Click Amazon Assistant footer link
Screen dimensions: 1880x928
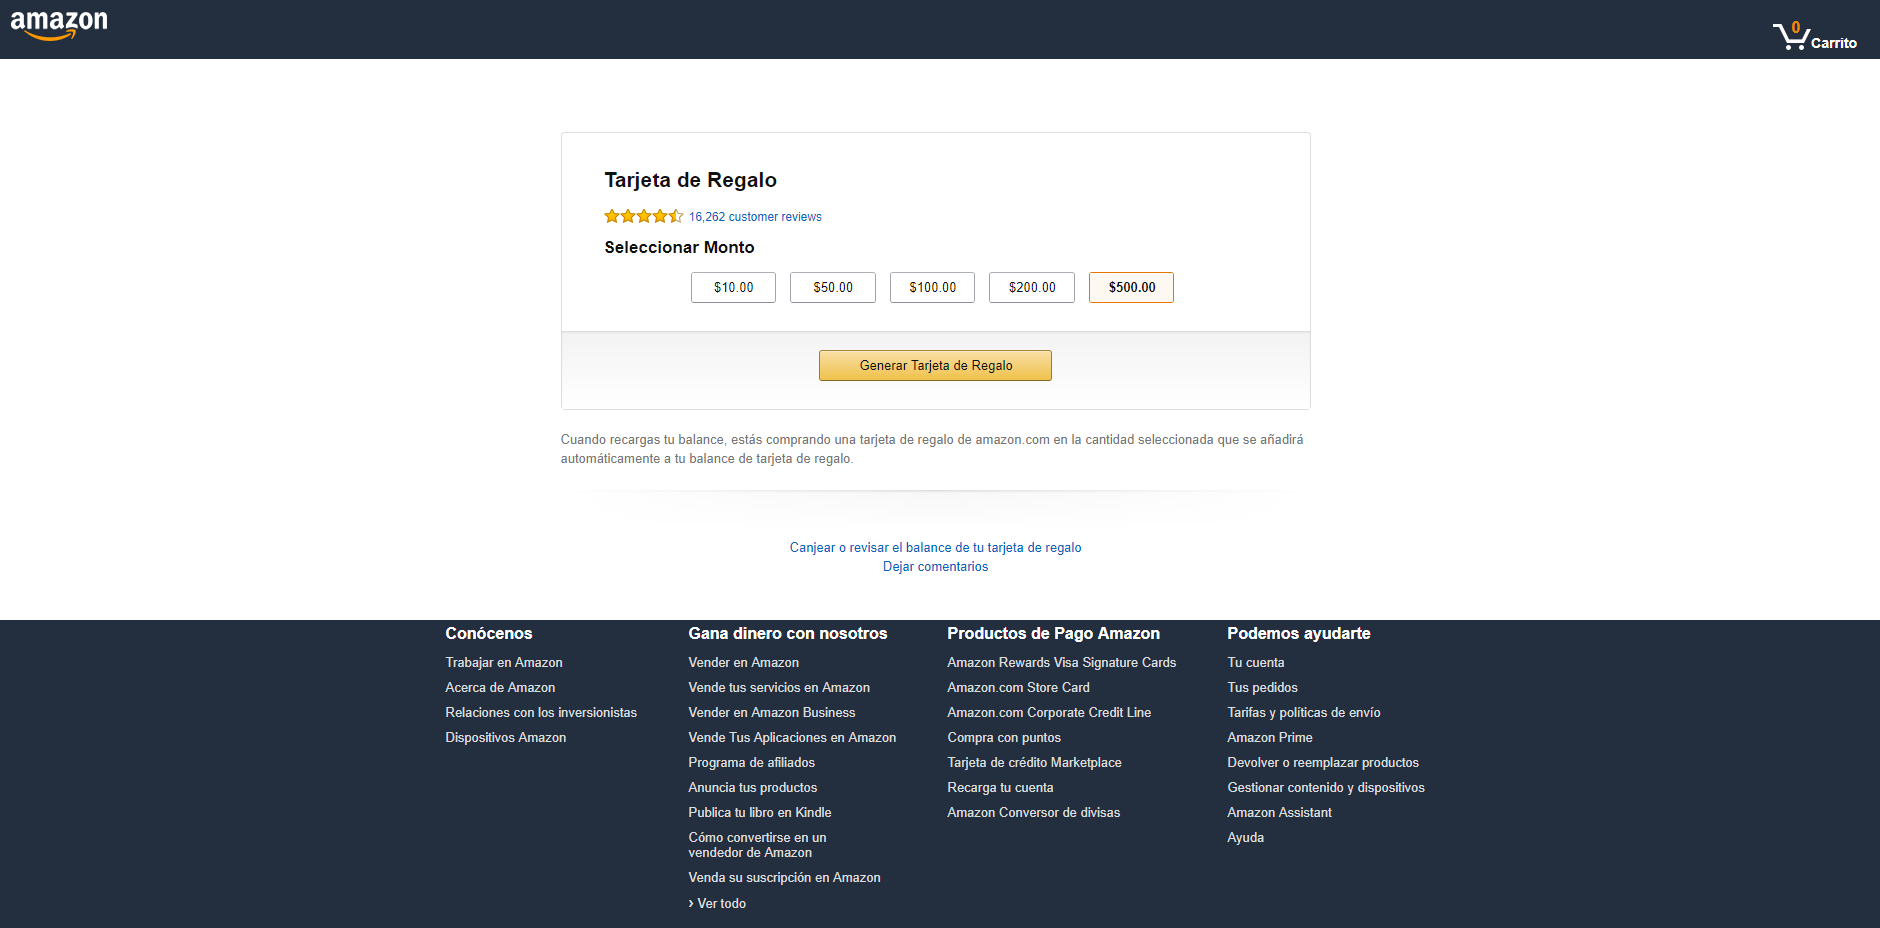tap(1280, 812)
